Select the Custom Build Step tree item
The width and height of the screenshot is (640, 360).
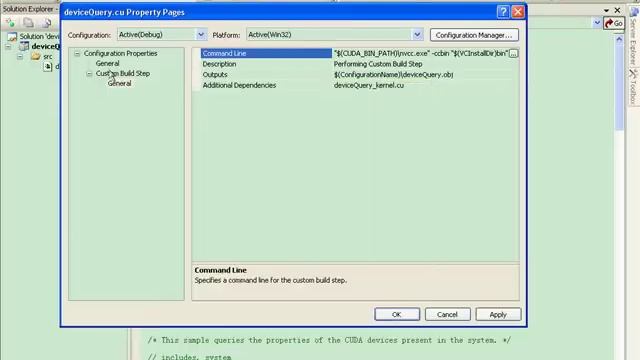[123, 73]
